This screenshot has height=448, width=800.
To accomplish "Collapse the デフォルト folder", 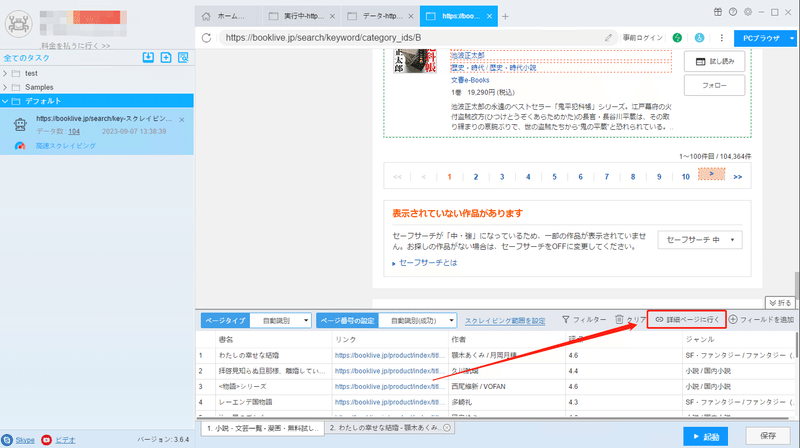I will [x=5, y=101].
